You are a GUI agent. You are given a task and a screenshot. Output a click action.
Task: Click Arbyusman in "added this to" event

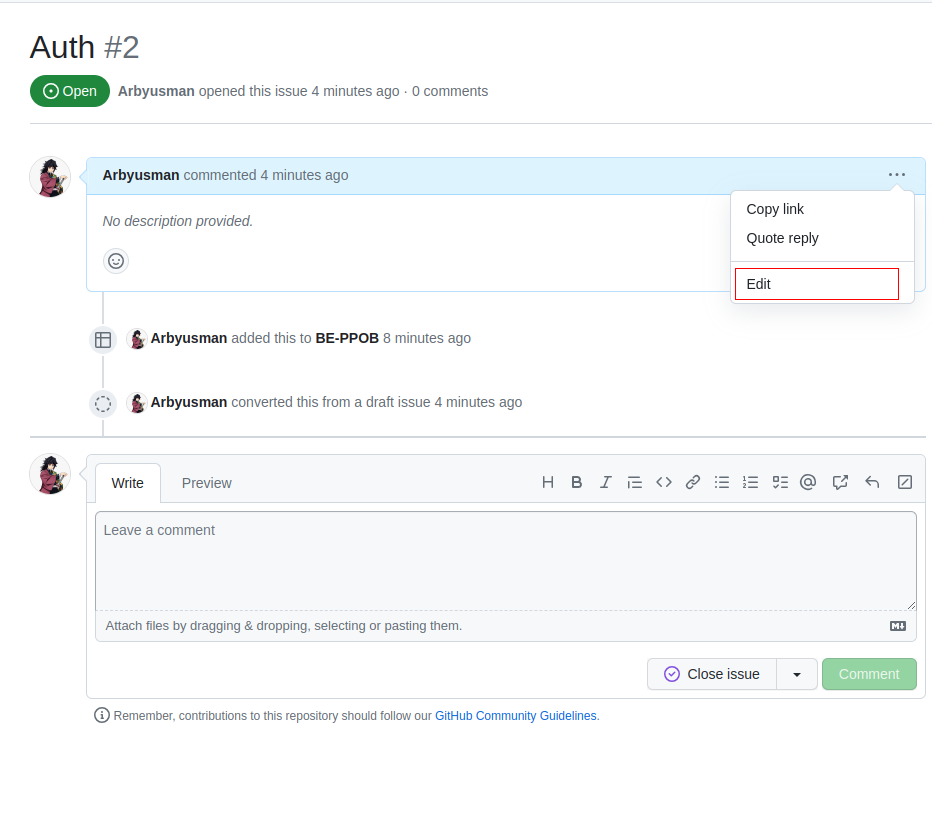point(188,338)
